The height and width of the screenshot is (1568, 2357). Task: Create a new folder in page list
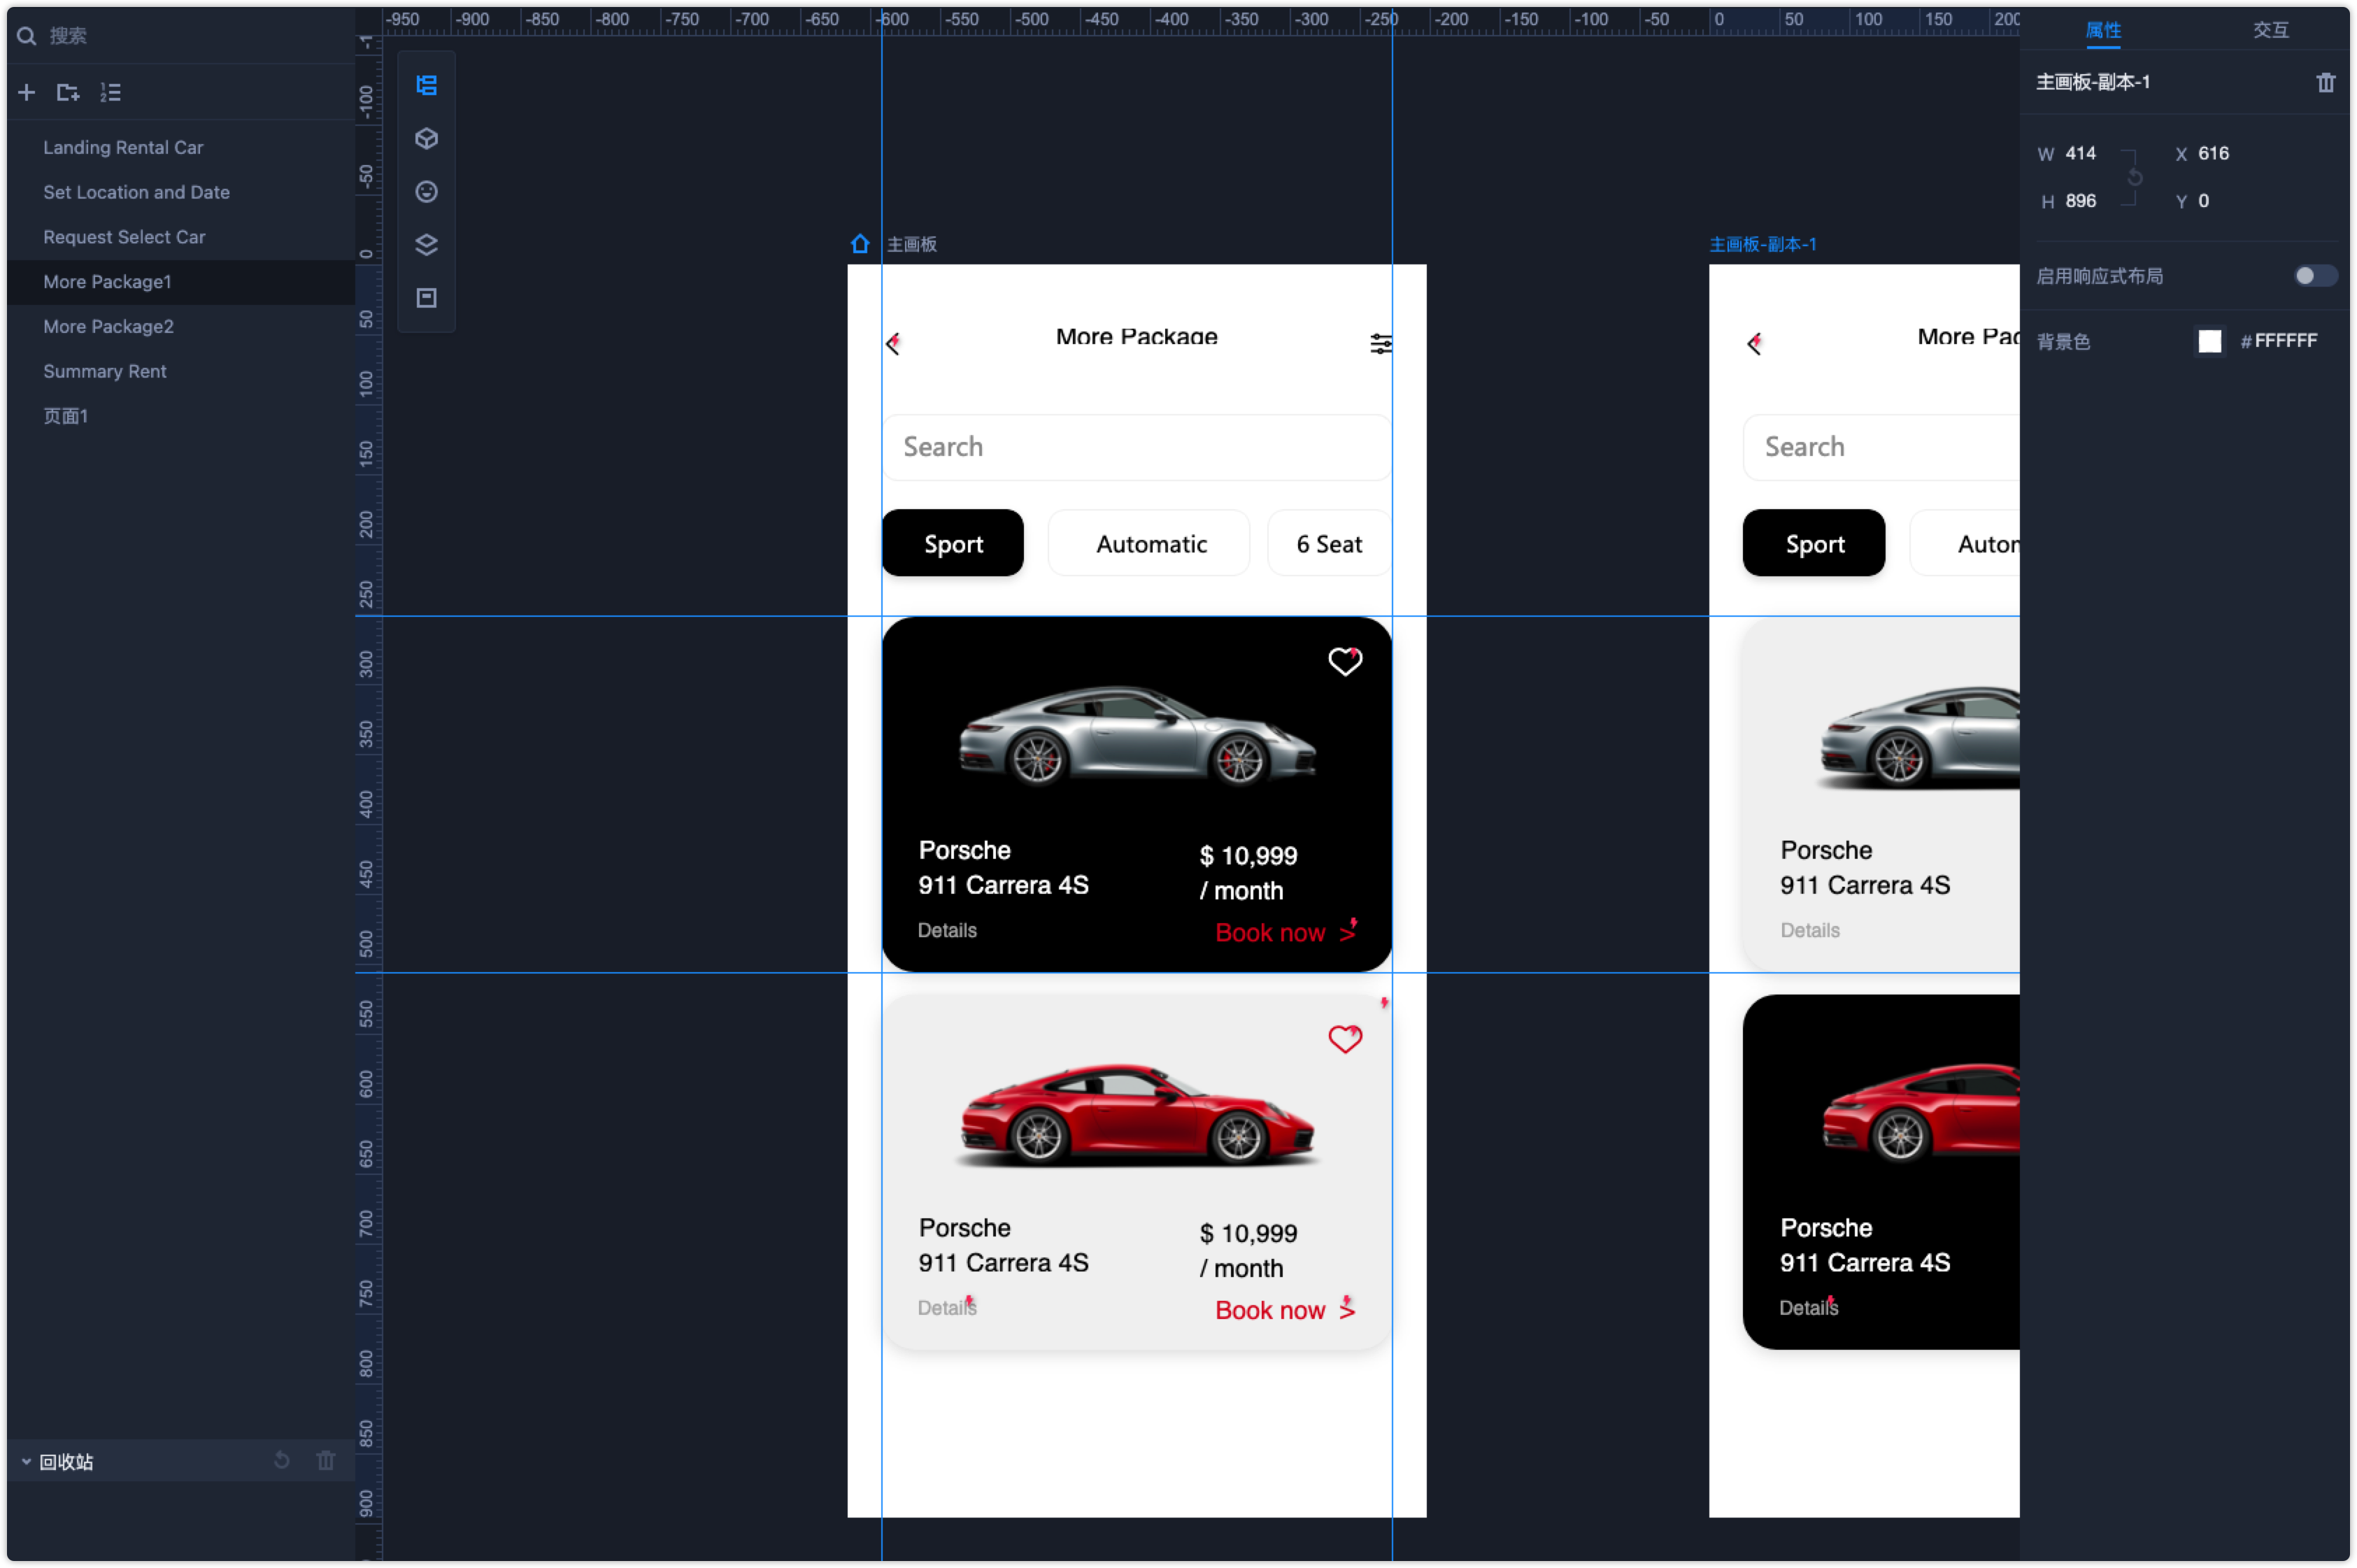tap(68, 92)
